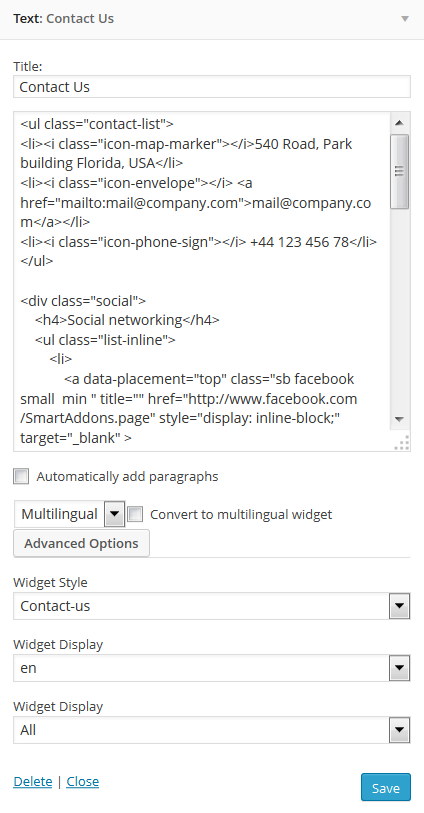Click the Widget Style dropdown arrow icon
The image size is (424, 813).
coord(399,606)
